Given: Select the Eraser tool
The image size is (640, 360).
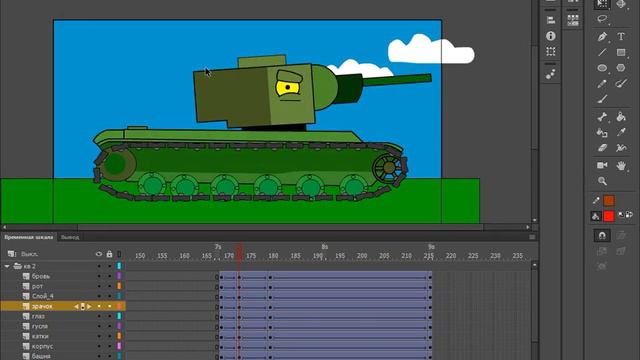Looking at the screenshot, I should pos(602,148).
